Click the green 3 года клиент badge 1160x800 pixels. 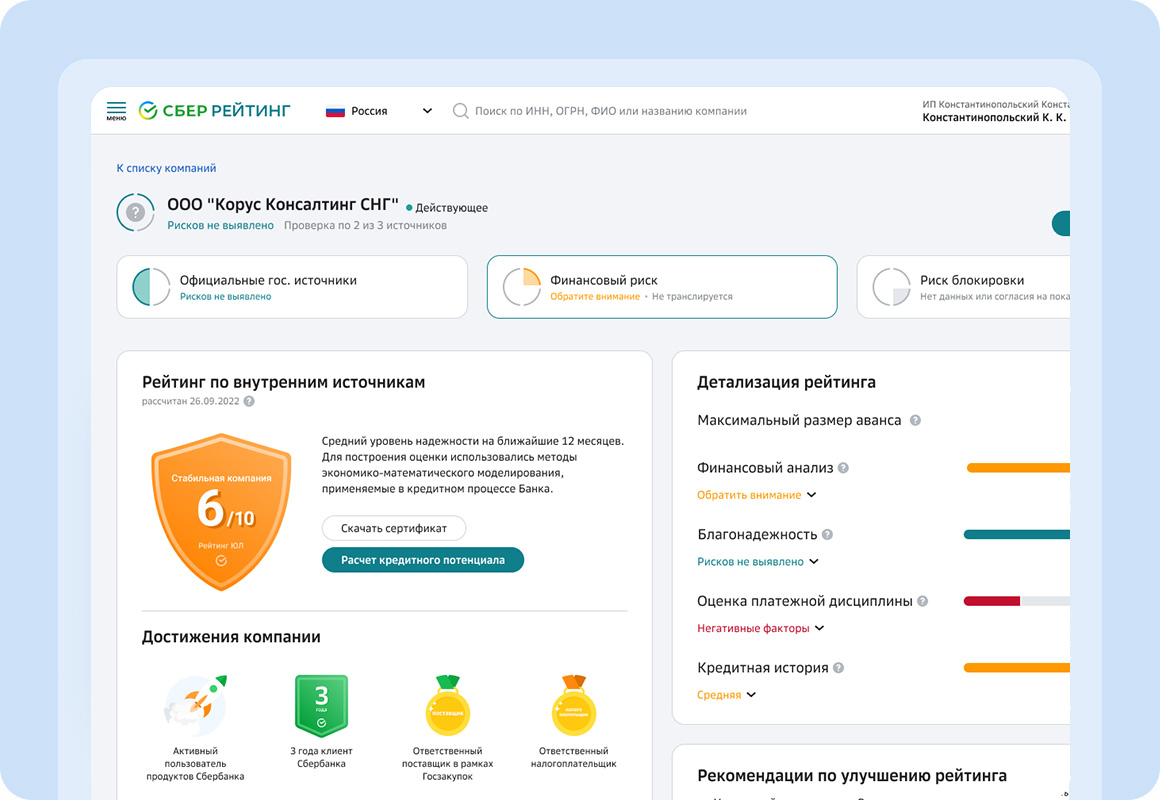pos(321,705)
